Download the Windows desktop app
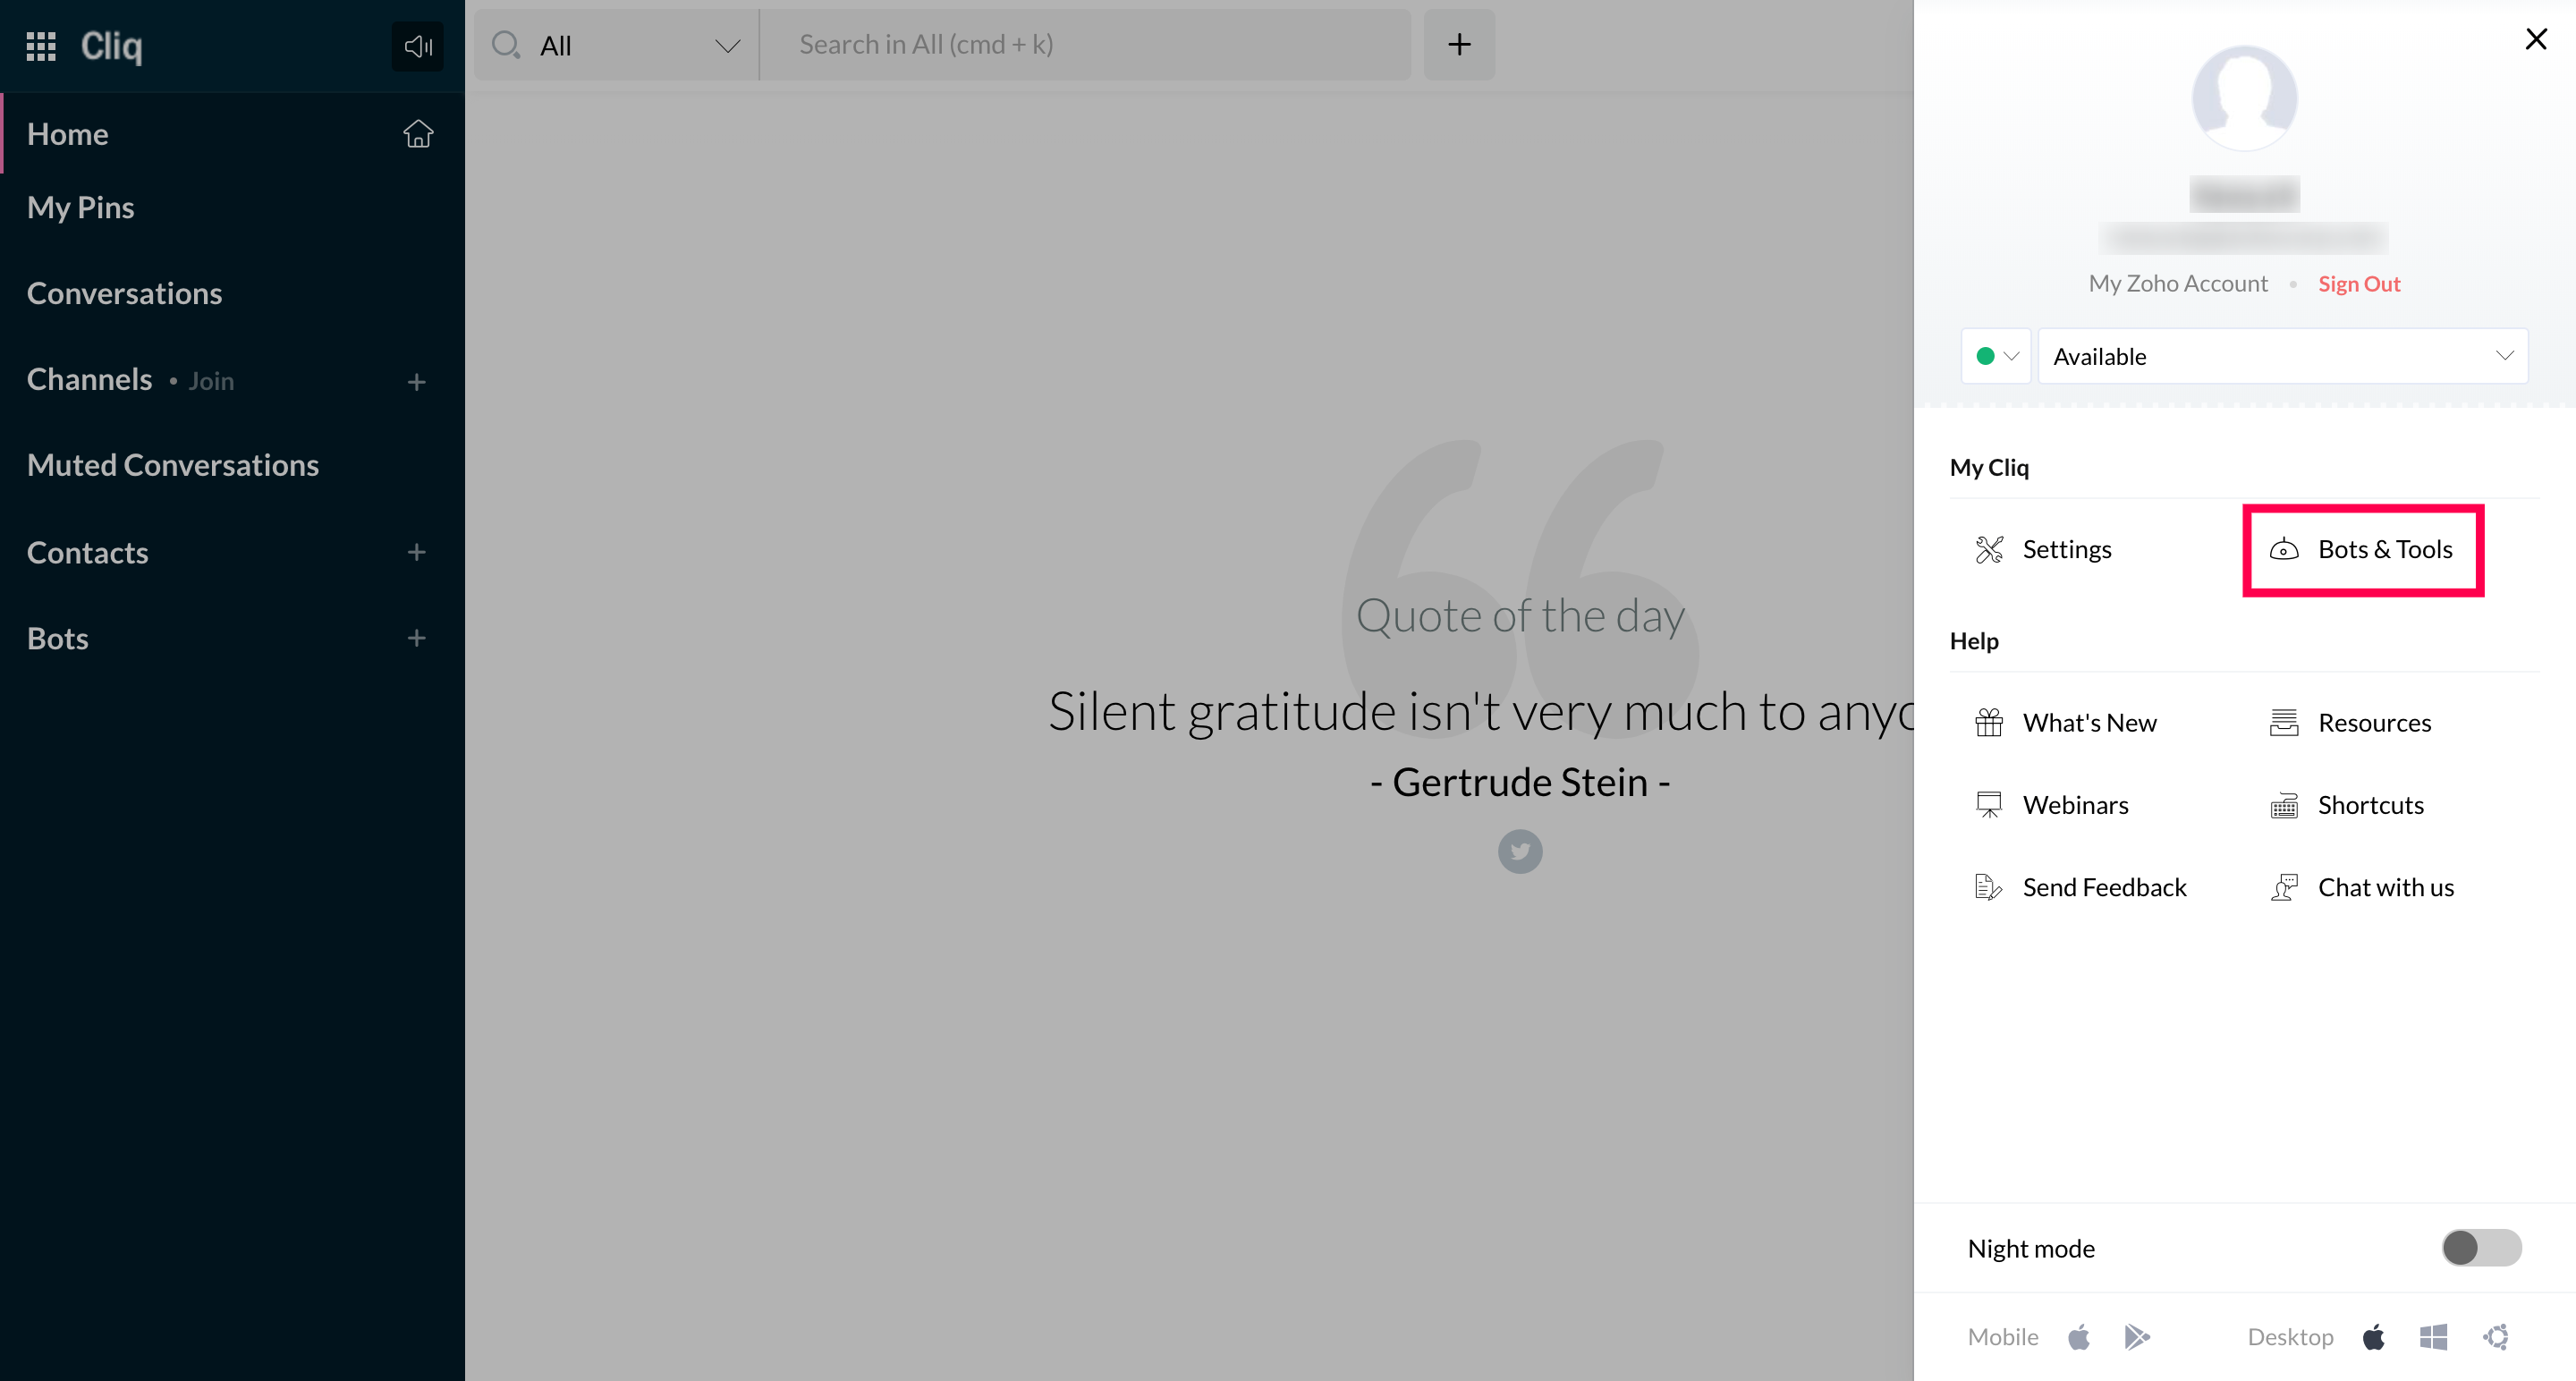2576x1381 pixels. tap(2433, 1337)
